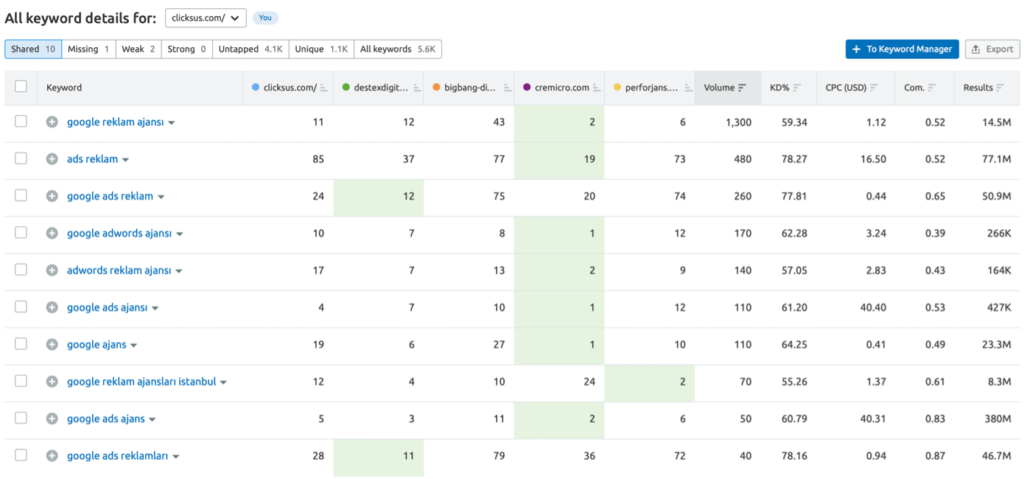Expand arrow next to adwords reklam ajansı
The height and width of the screenshot is (479, 1024).
point(179,271)
